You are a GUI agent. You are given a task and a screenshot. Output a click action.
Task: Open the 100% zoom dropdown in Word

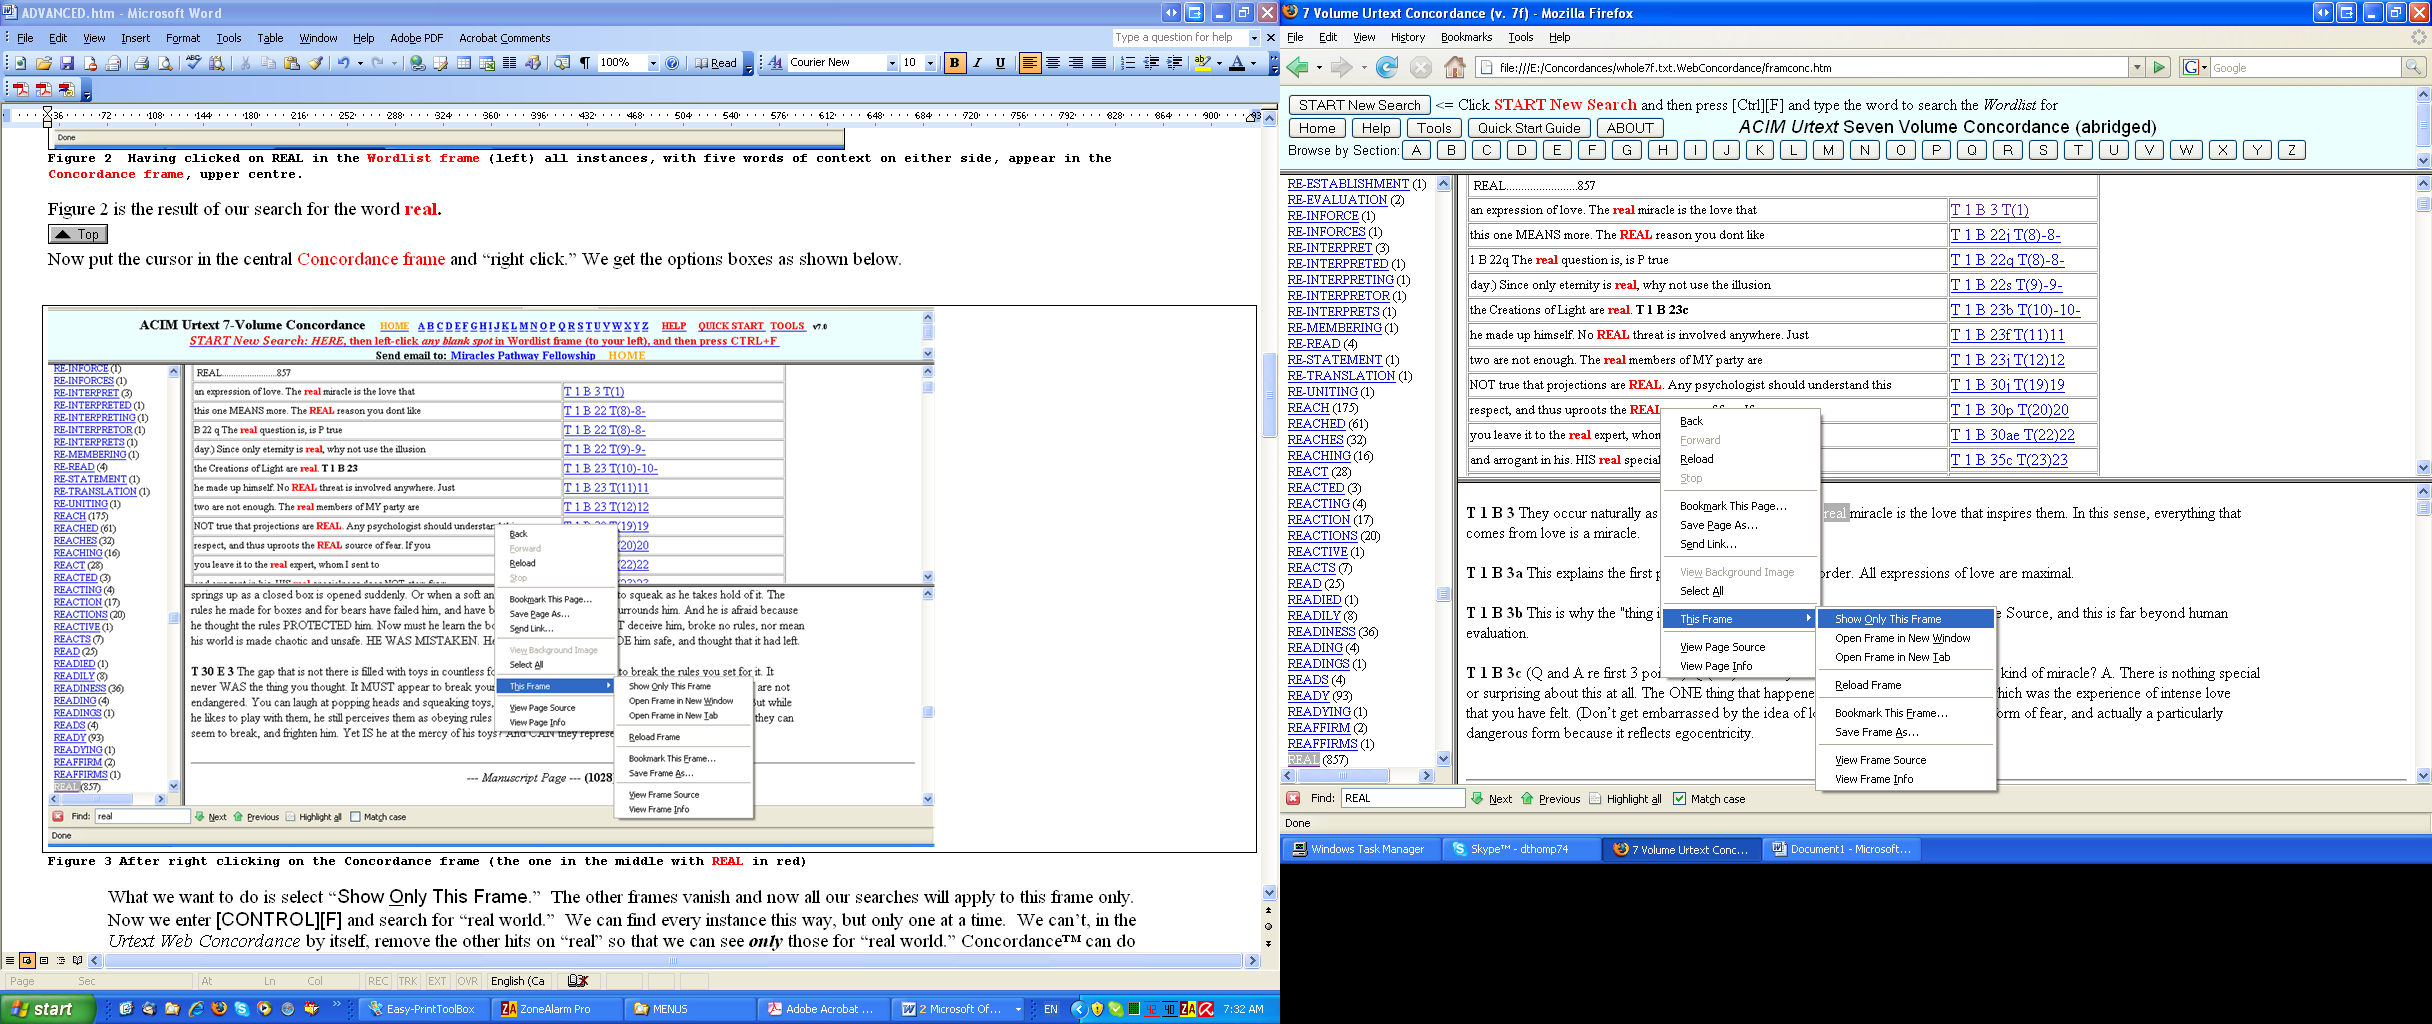(x=653, y=63)
